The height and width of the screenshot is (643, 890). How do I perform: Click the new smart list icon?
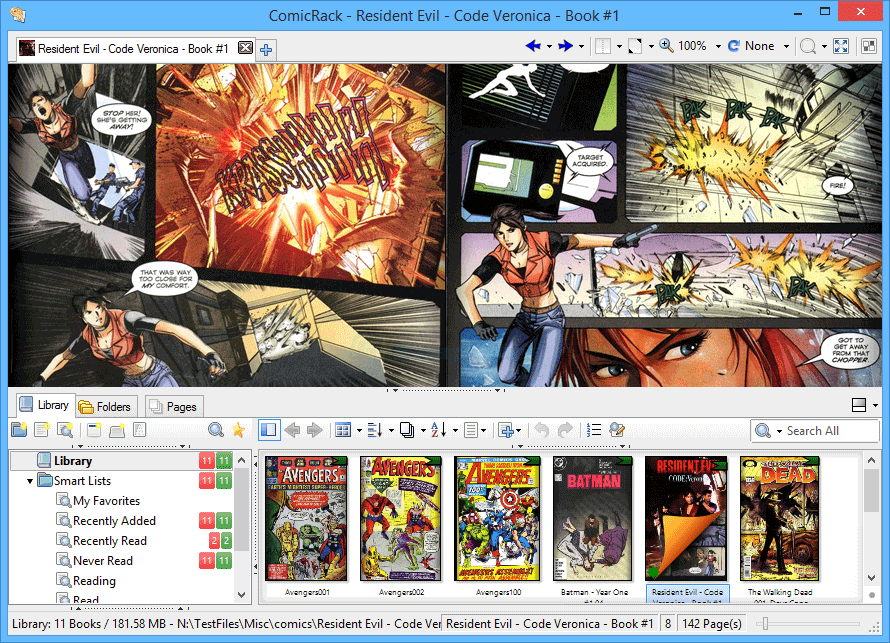[65, 430]
